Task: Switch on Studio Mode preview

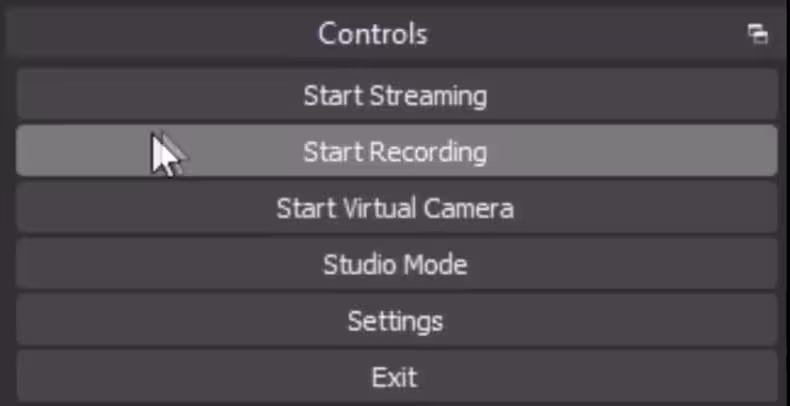Action: (396, 265)
